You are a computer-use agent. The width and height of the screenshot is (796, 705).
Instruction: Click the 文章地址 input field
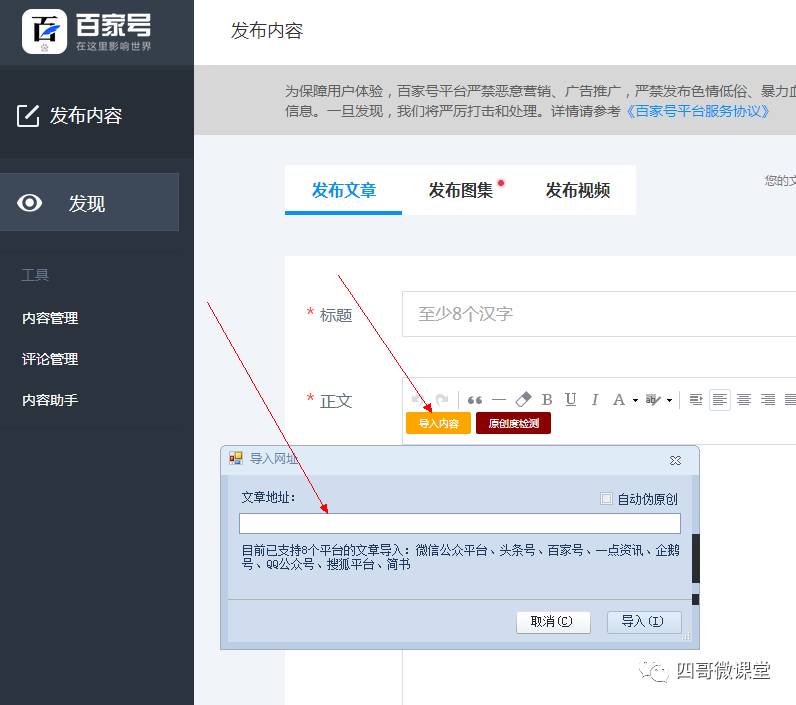tap(459, 523)
